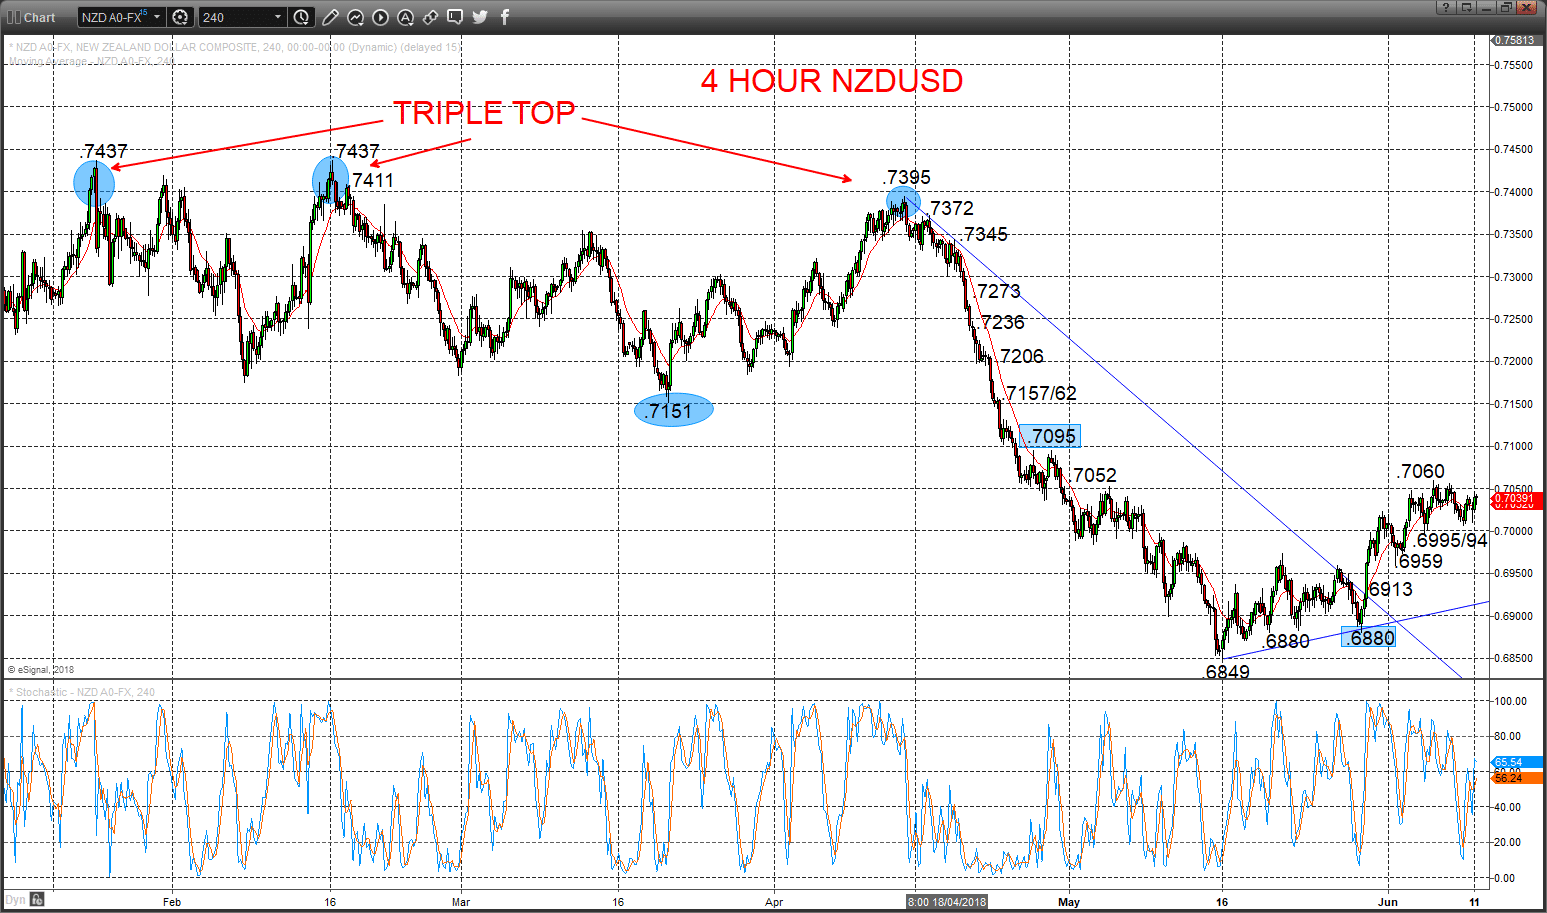The image size is (1547, 913).
Task: Expand the NZD A0-FX symbol dropdown arrow
Action: coord(157,17)
